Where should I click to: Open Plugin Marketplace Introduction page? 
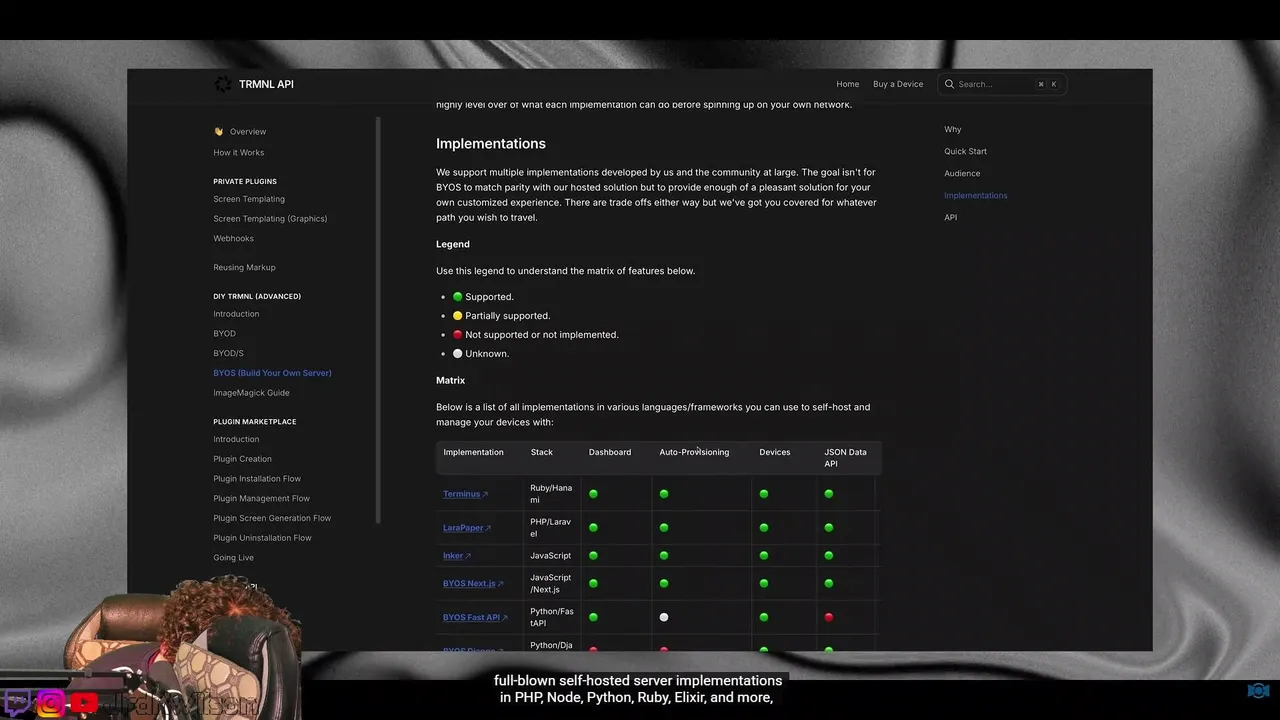point(236,439)
